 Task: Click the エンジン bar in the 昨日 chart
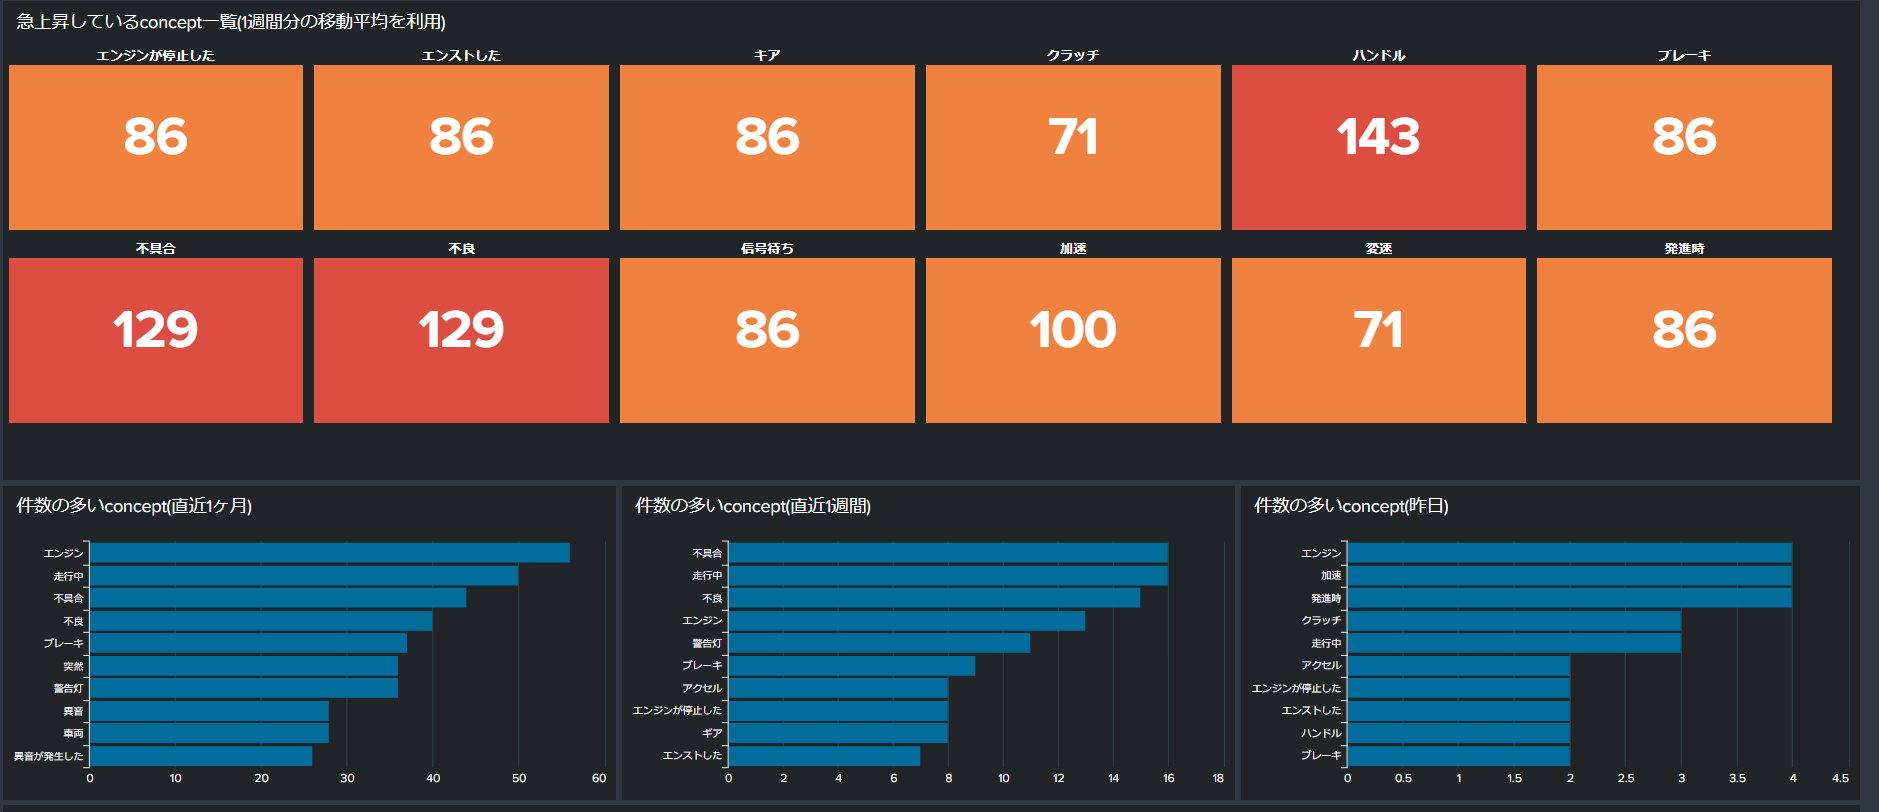1570,553
